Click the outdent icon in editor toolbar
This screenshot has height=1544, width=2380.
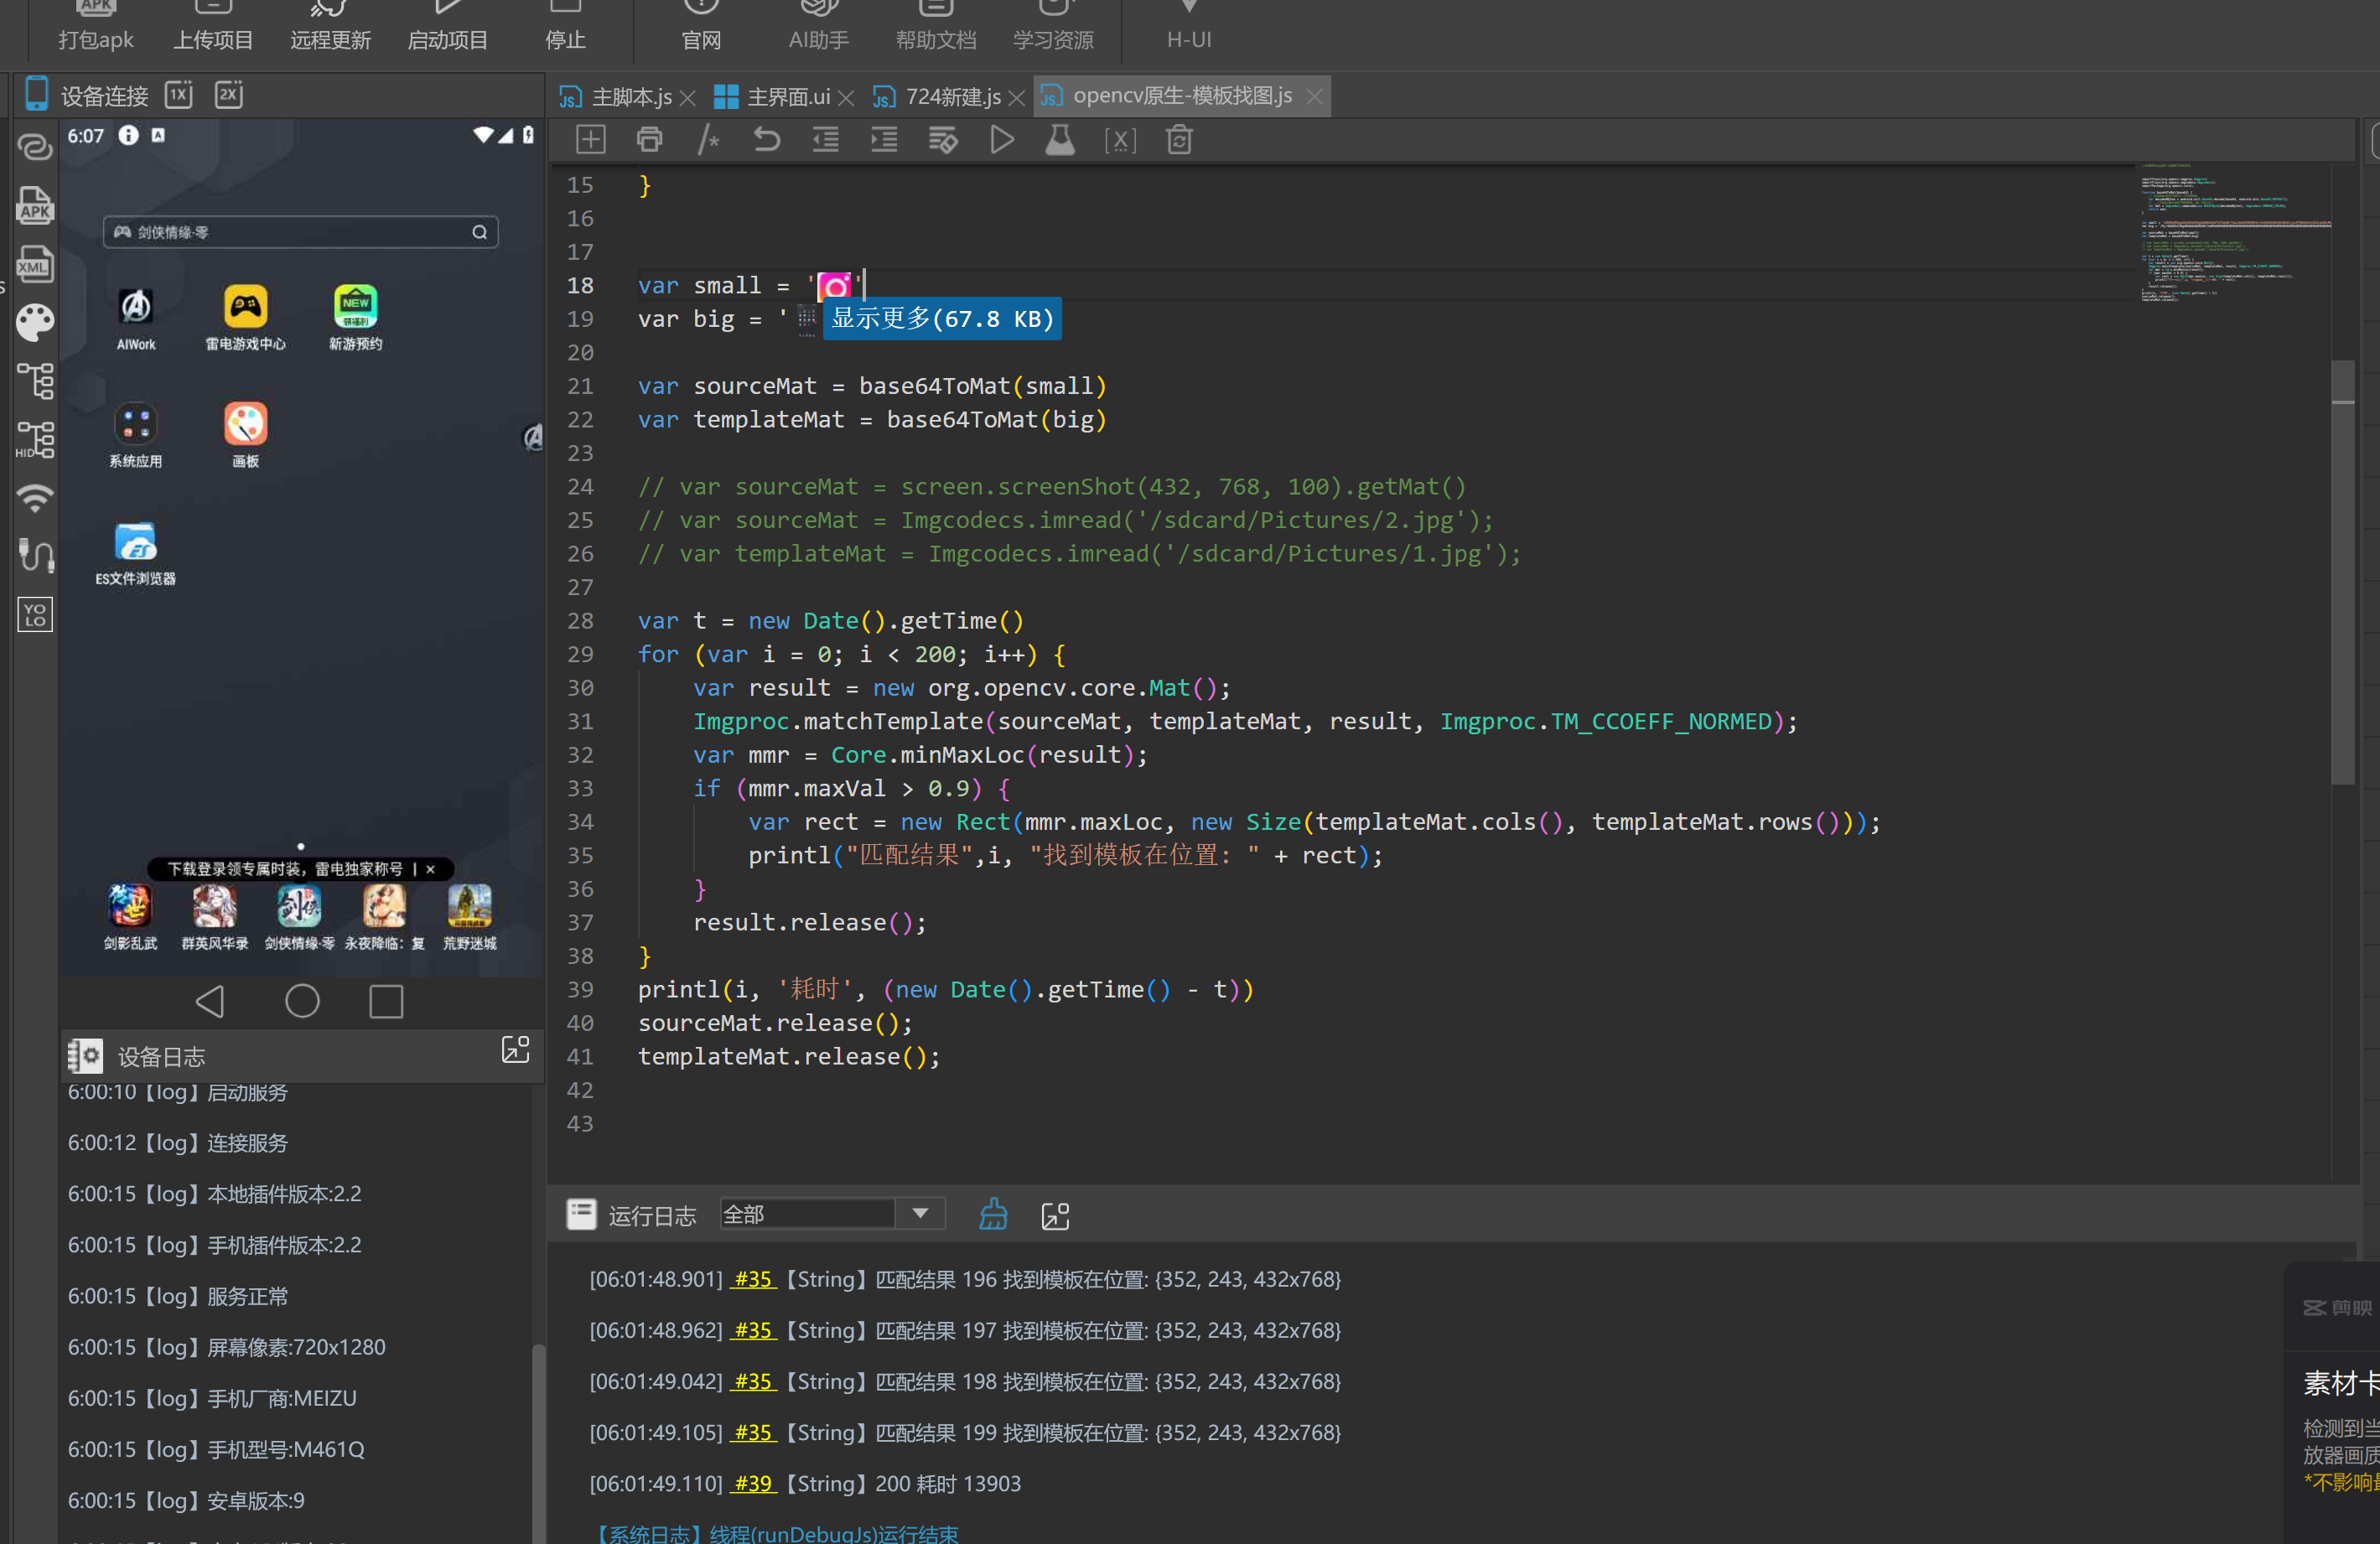click(825, 140)
